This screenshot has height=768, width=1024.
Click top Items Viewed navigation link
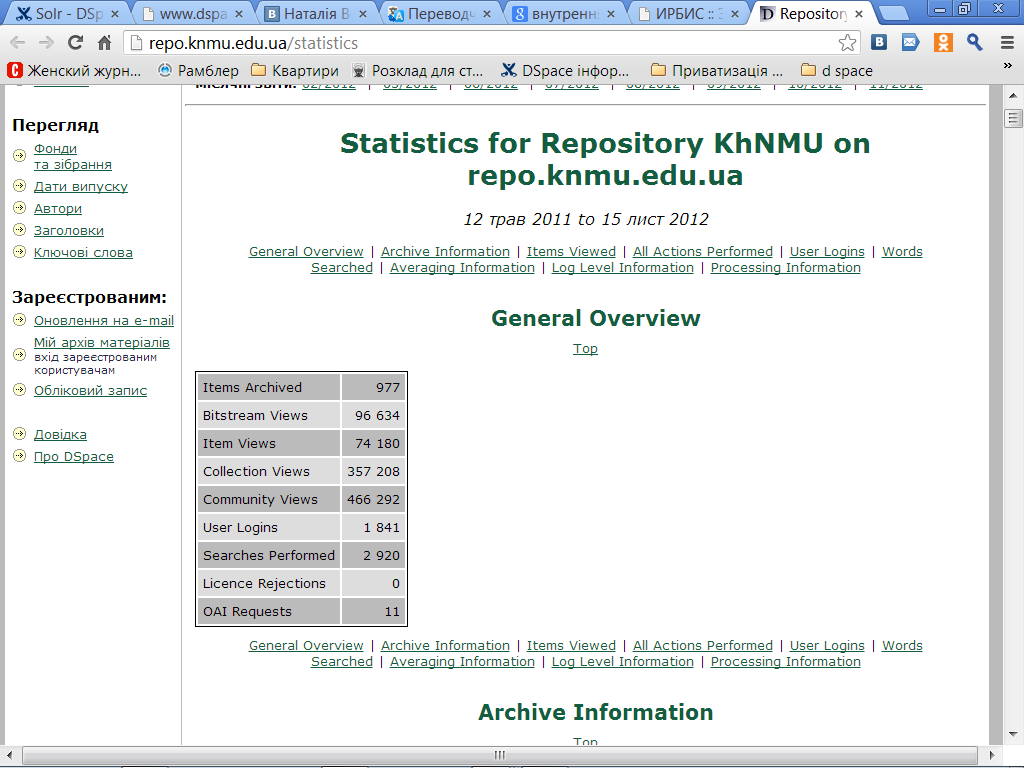pos(571,252)
